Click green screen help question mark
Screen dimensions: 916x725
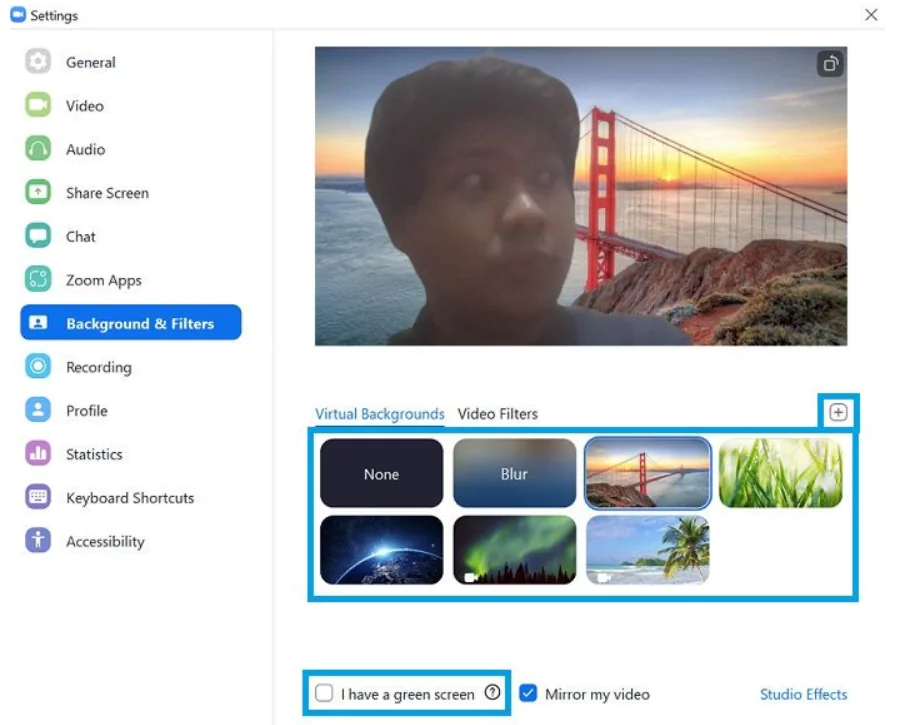[x=492, y=693]
